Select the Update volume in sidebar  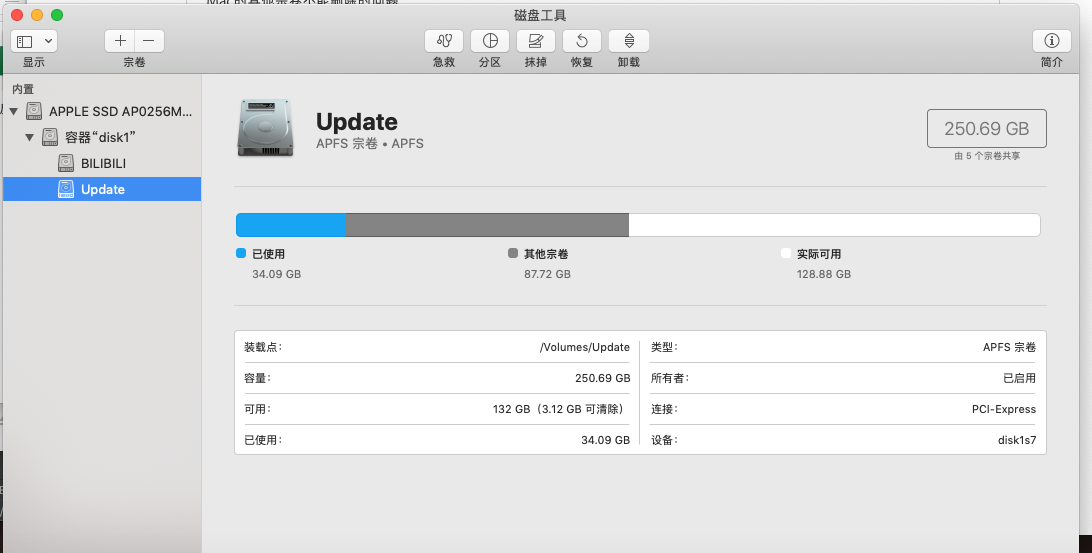click(x=103, y=189)
